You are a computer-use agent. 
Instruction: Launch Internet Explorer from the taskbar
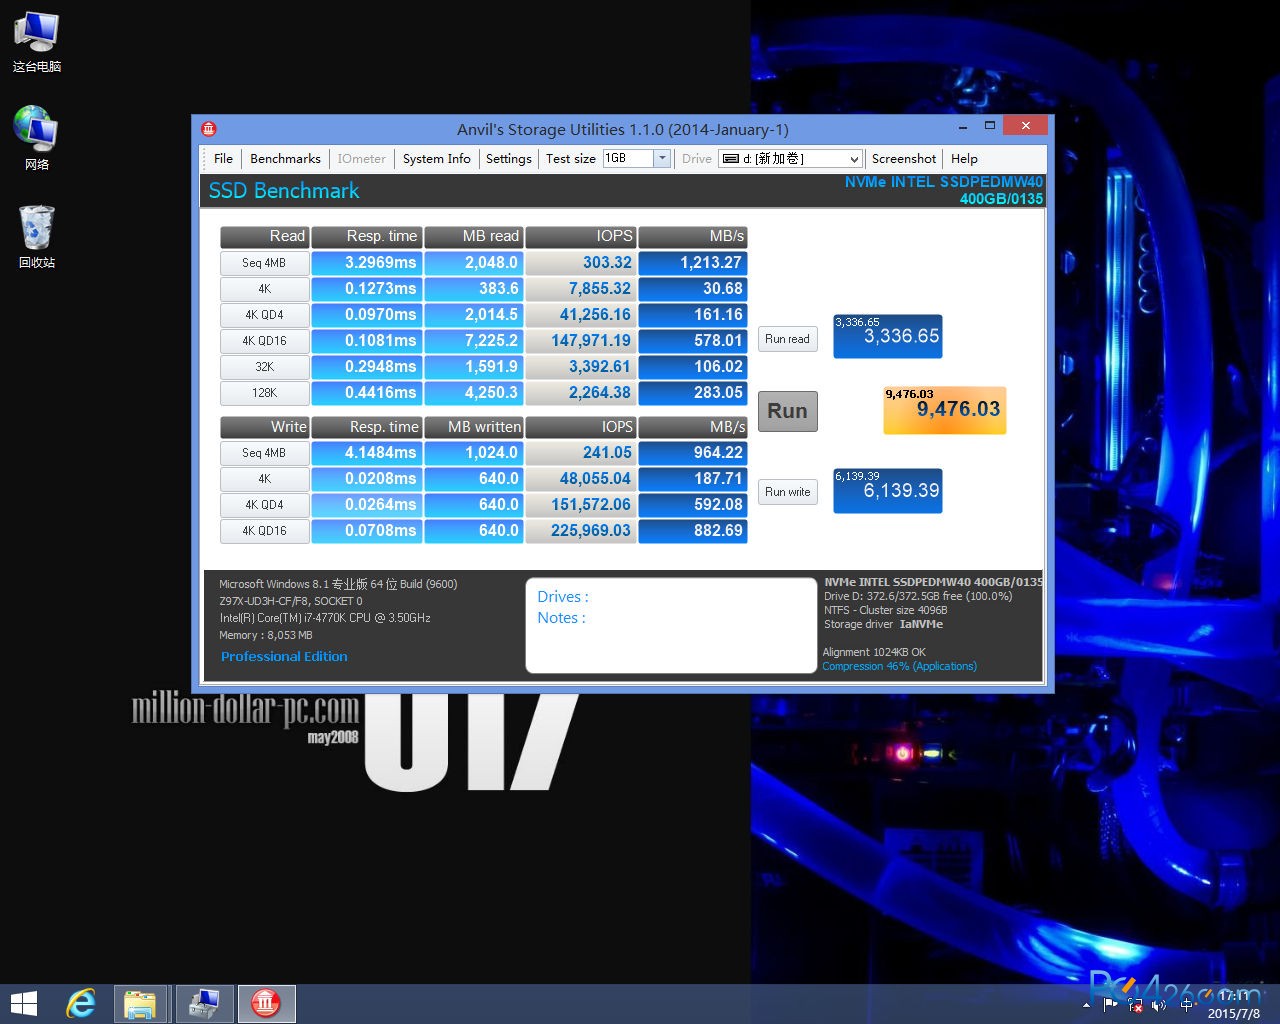coord(81,1004)
